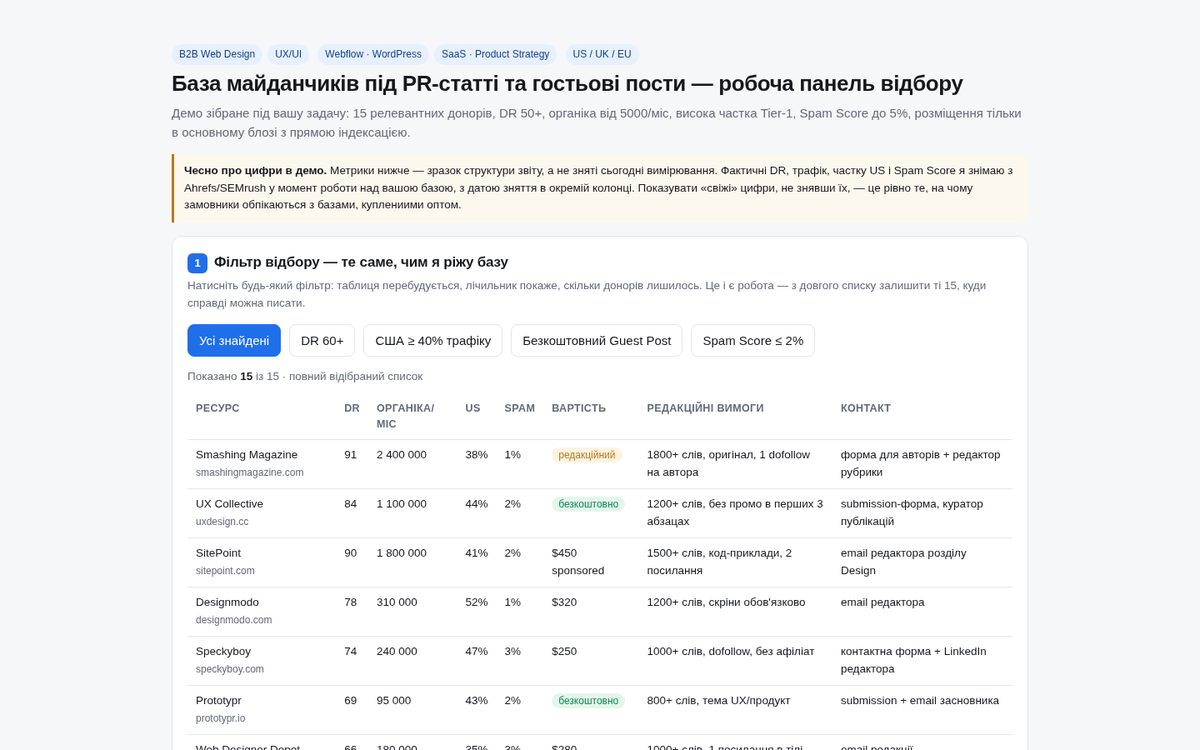The height and width of the screenshot is (750, 1200).
Task: Click the 'speckyboy.com' domain text
Action: pos(230,668)
